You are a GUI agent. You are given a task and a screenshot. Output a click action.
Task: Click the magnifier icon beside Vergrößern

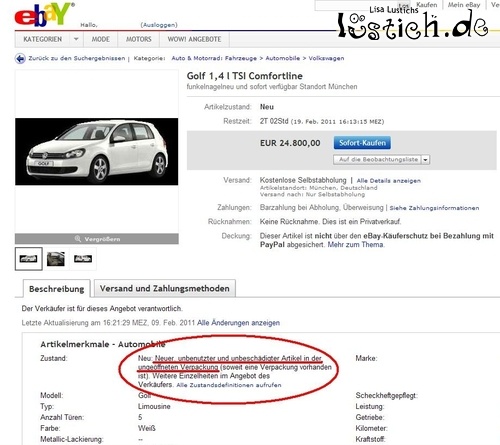78,239
